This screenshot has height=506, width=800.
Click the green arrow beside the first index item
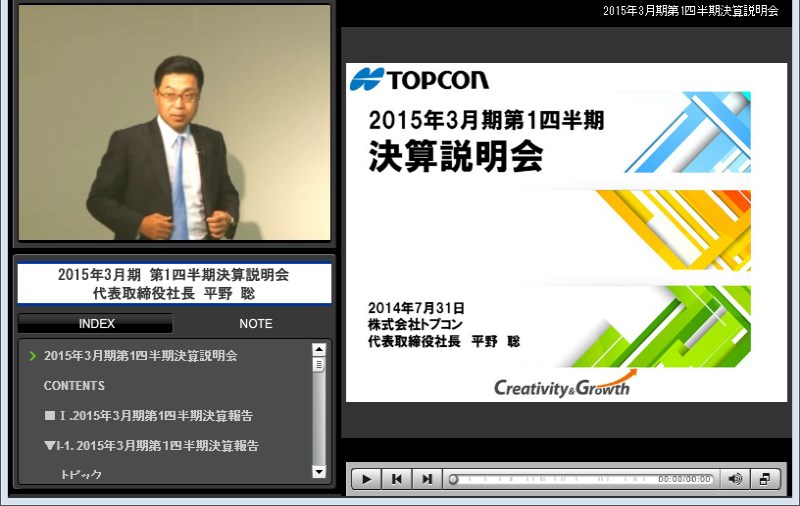click(x=33, y=356)
